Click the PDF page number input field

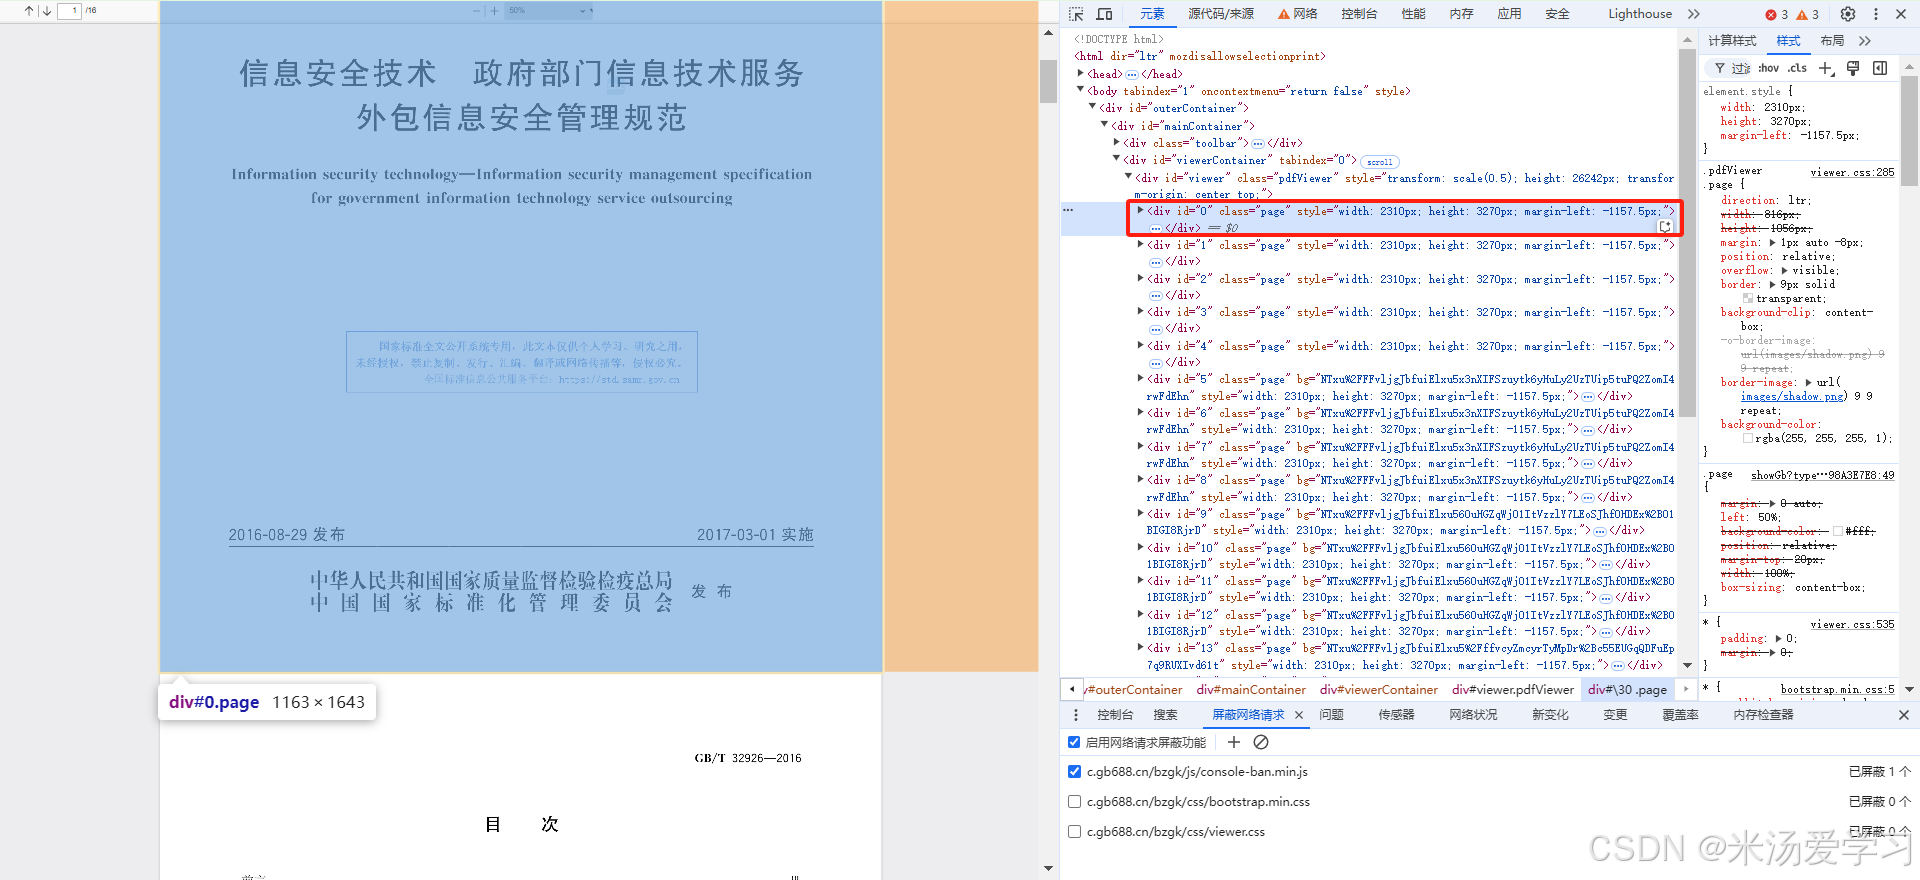coord(70,11)
